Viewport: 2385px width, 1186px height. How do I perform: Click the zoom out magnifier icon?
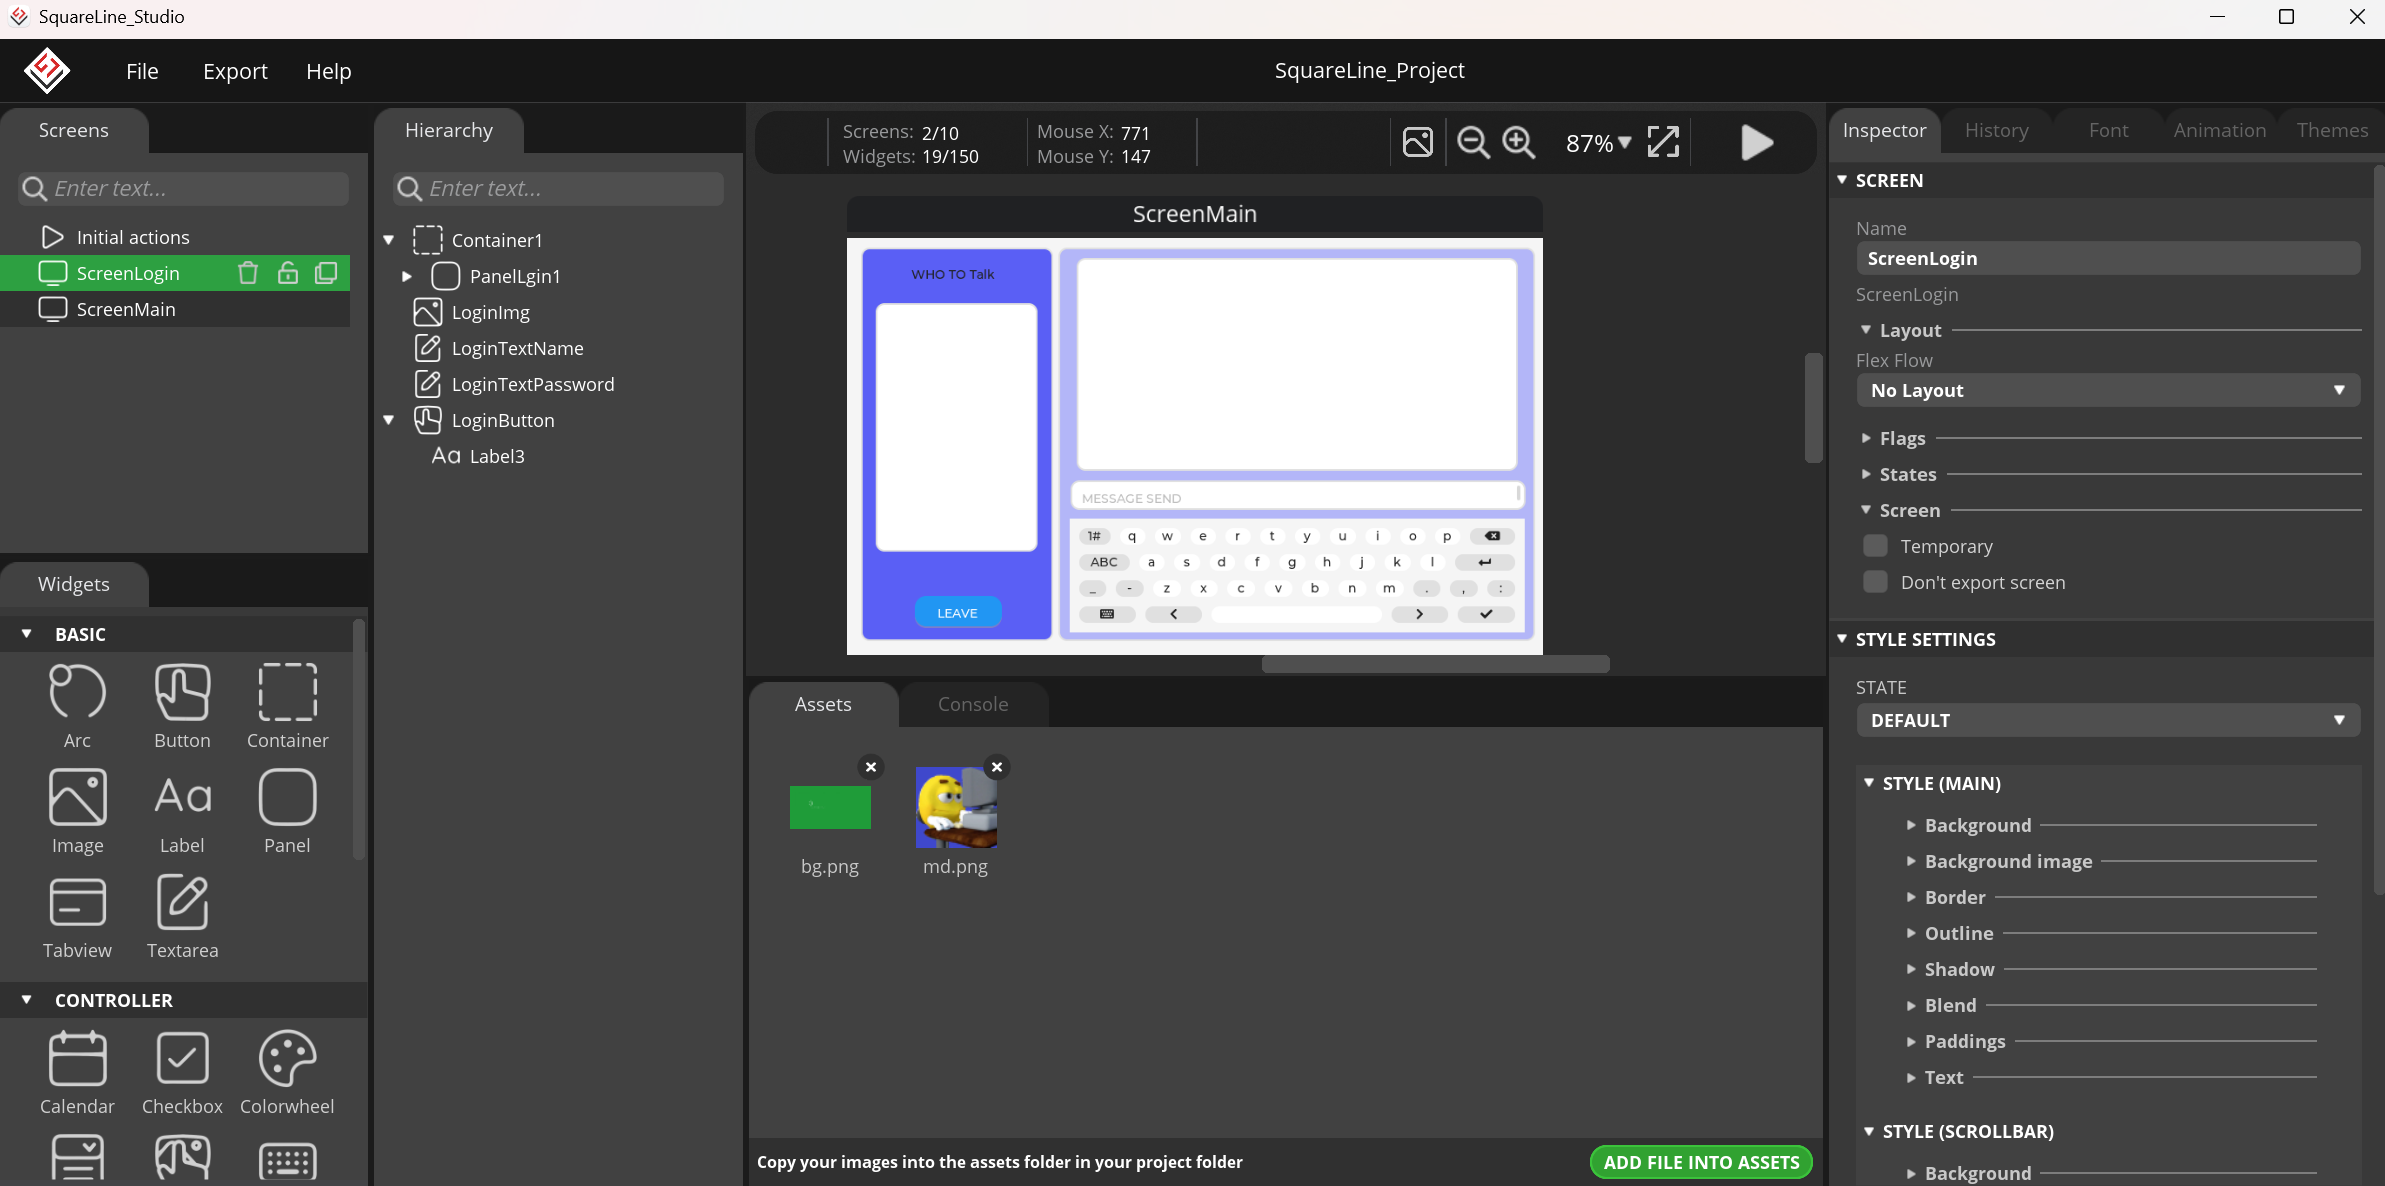(1473, 143)
